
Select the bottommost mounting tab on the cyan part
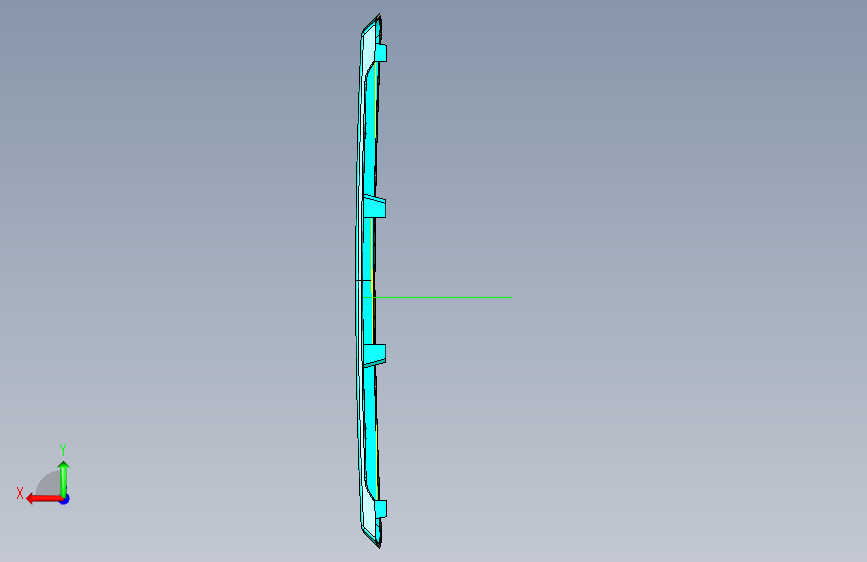point(380,509)
